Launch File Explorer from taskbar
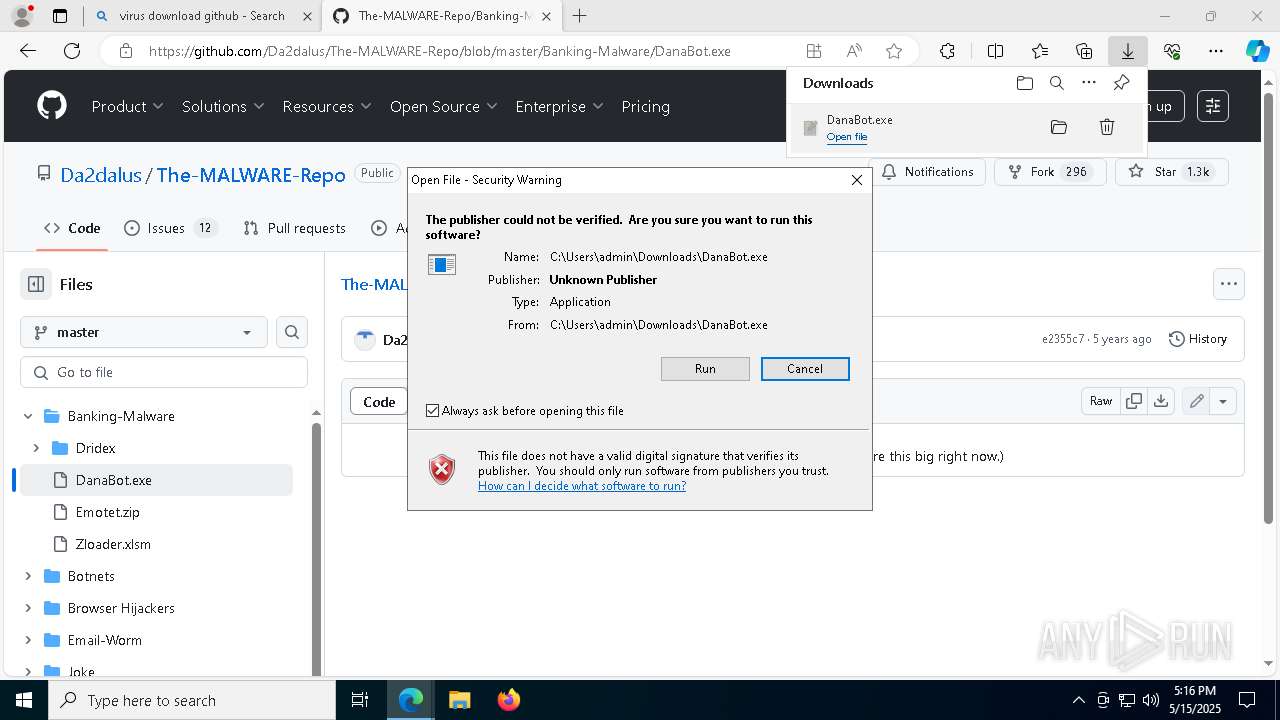1280x720 pixels. (x=459, y=700)
